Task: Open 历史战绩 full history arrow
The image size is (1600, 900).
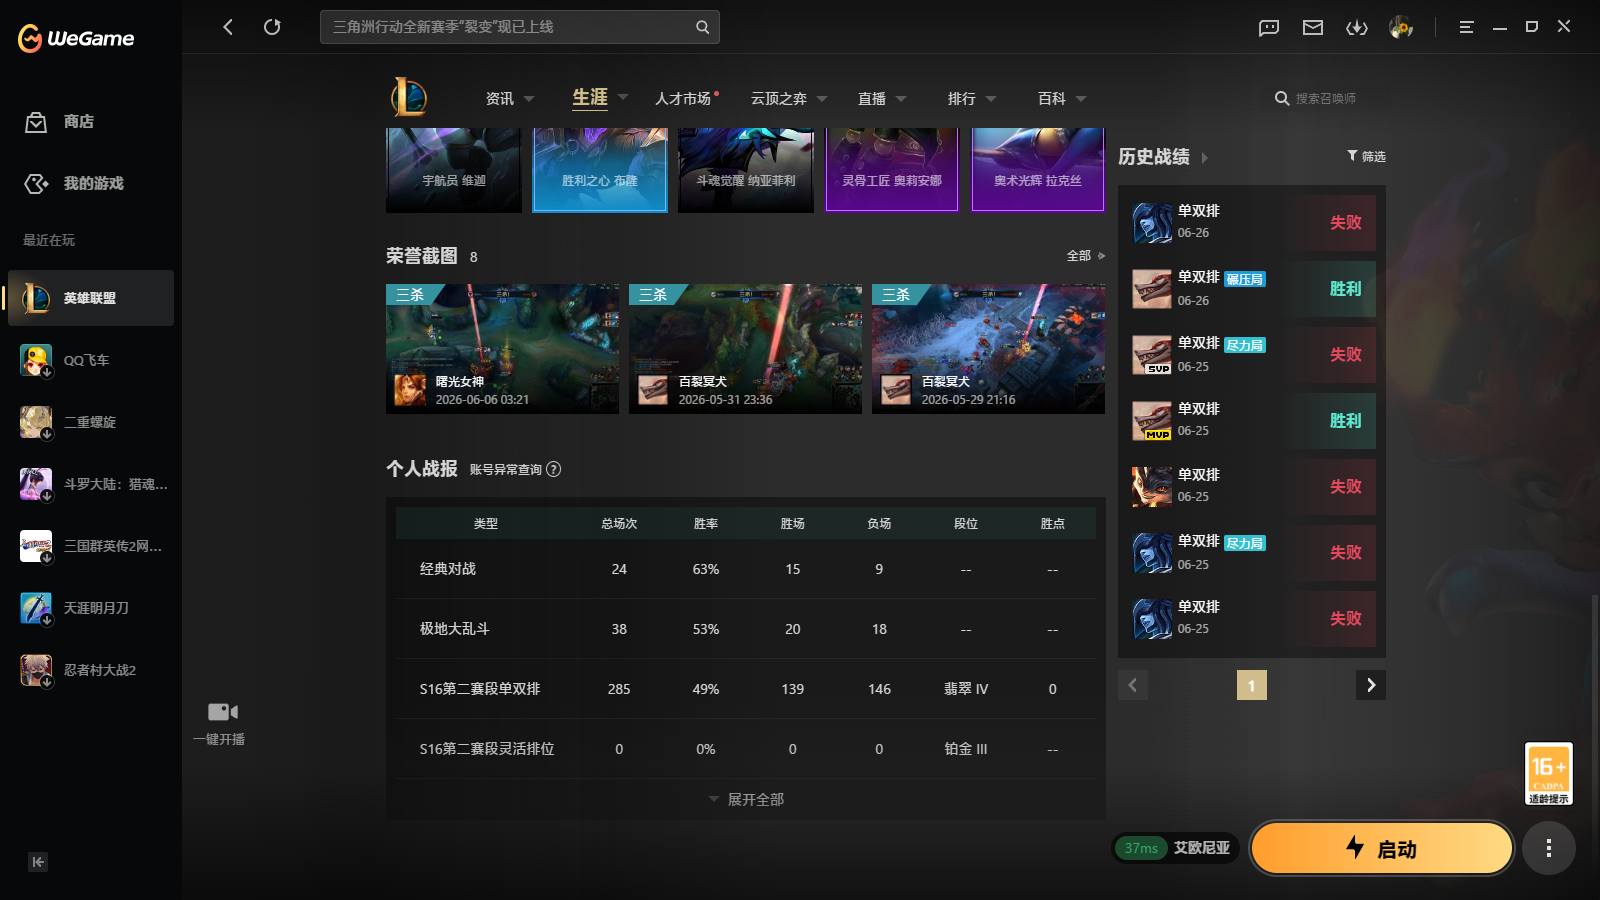Action: tap(1204, 158)
